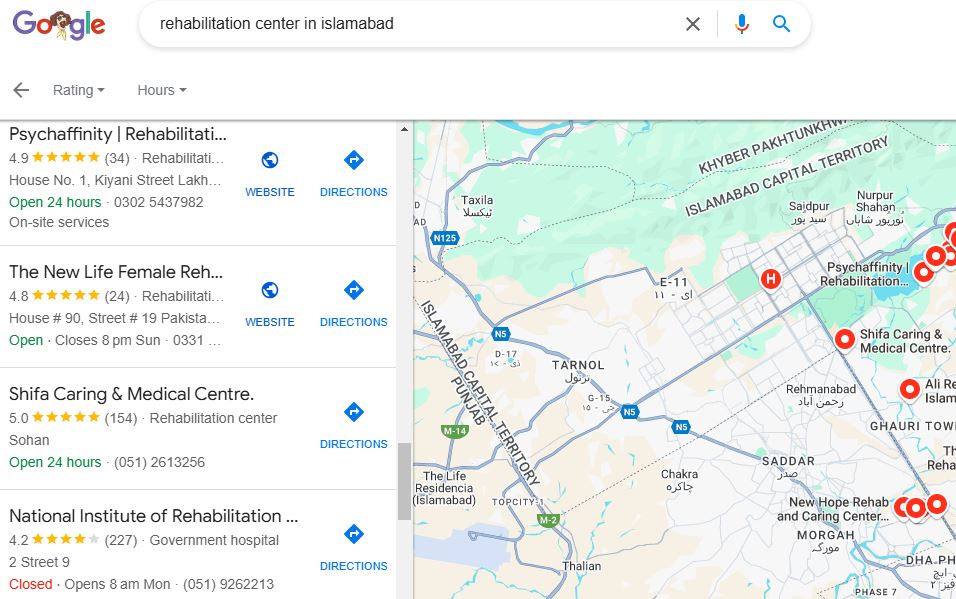956x599 pixels.
Task: Click the Shifa Caring map pin
Action: point(844,340)
